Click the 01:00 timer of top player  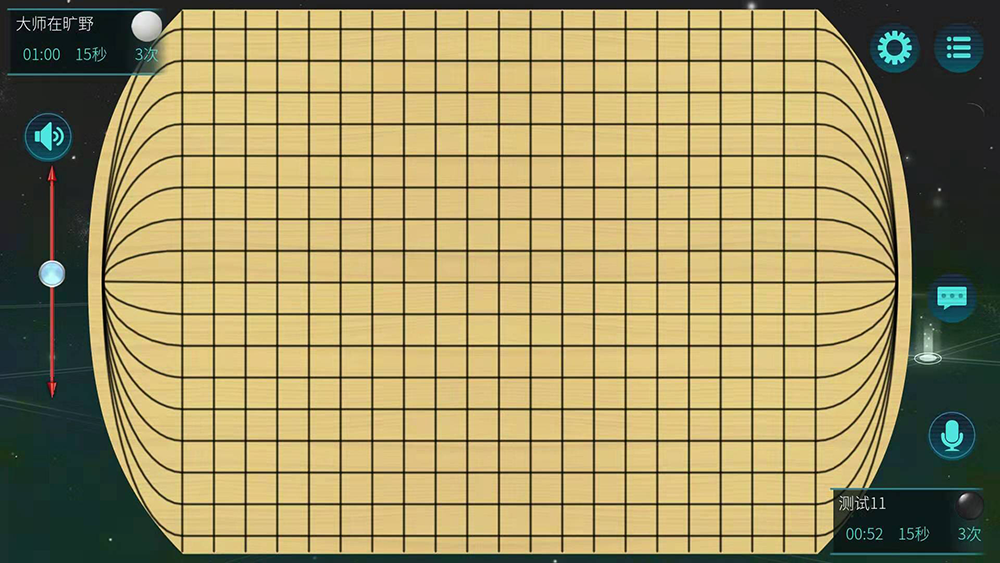[41, 55]
